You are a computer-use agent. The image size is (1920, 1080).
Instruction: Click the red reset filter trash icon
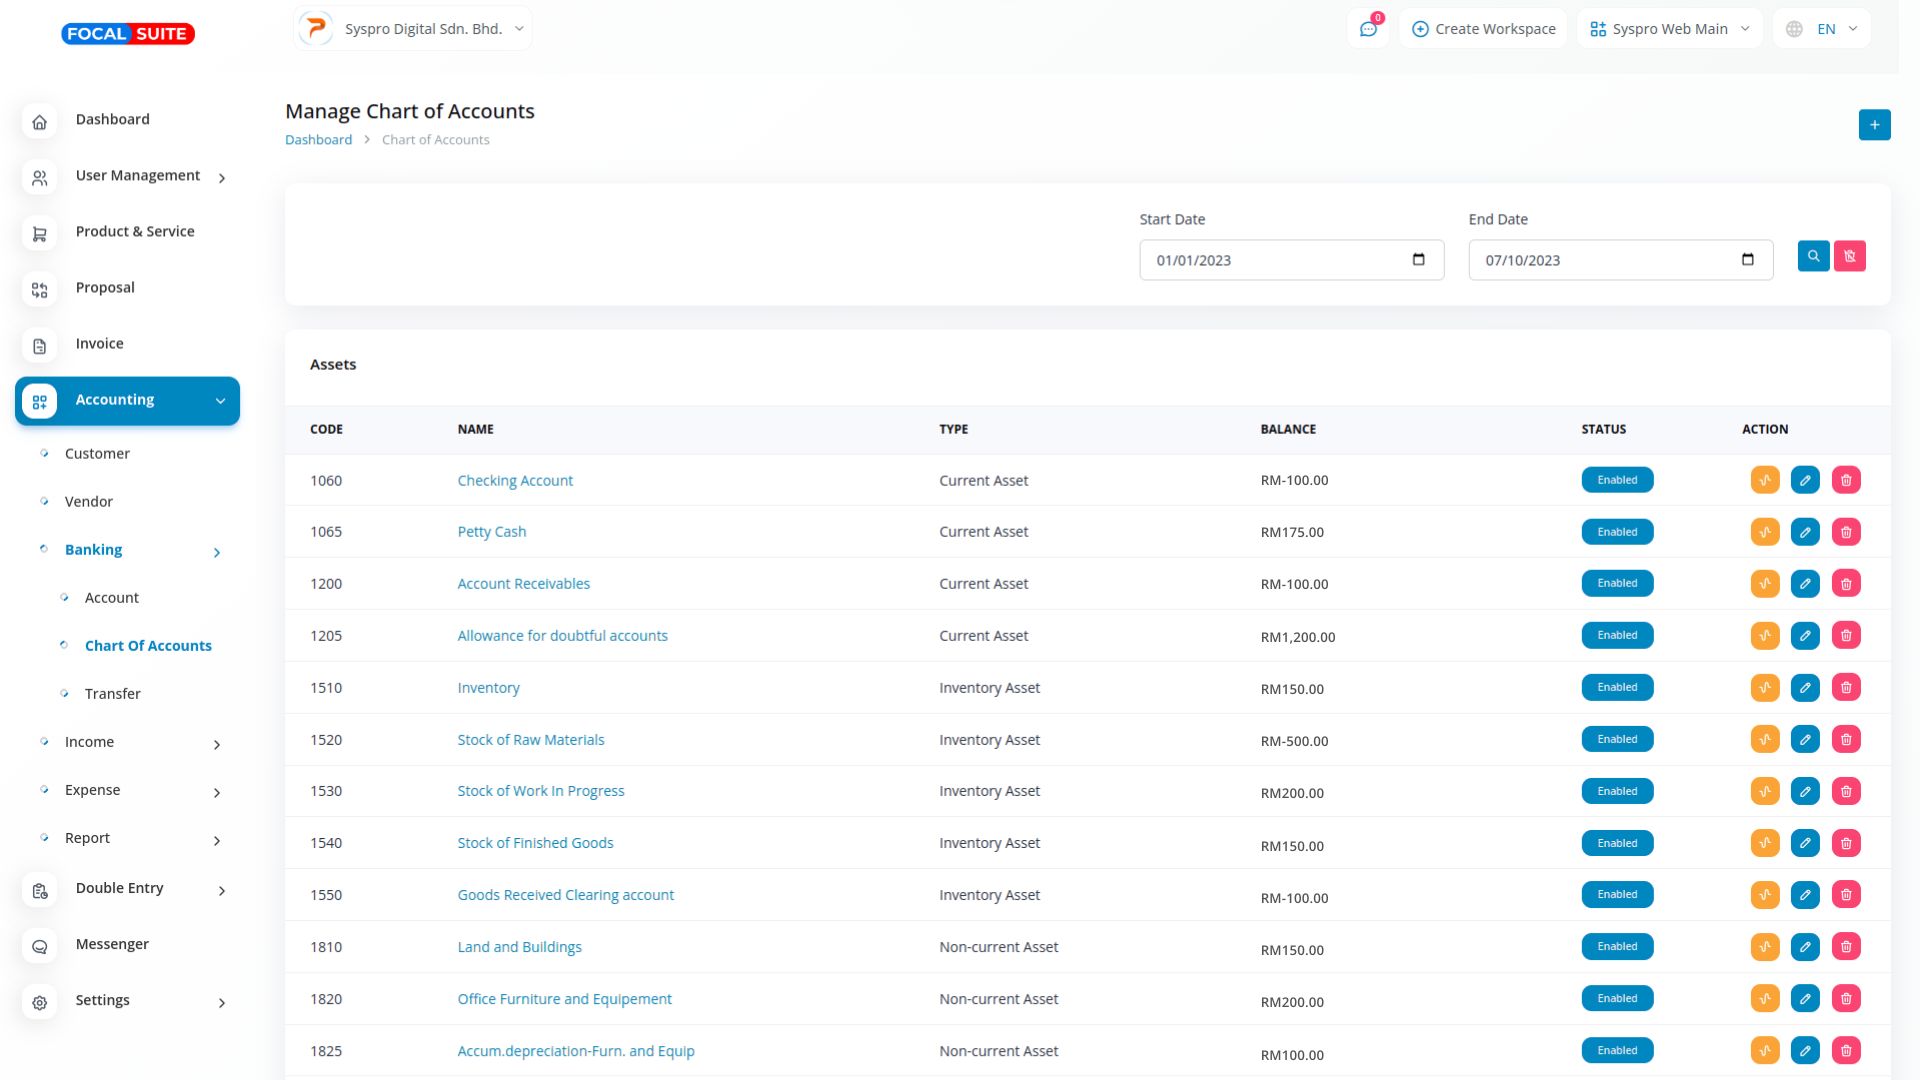(1850, 256)
